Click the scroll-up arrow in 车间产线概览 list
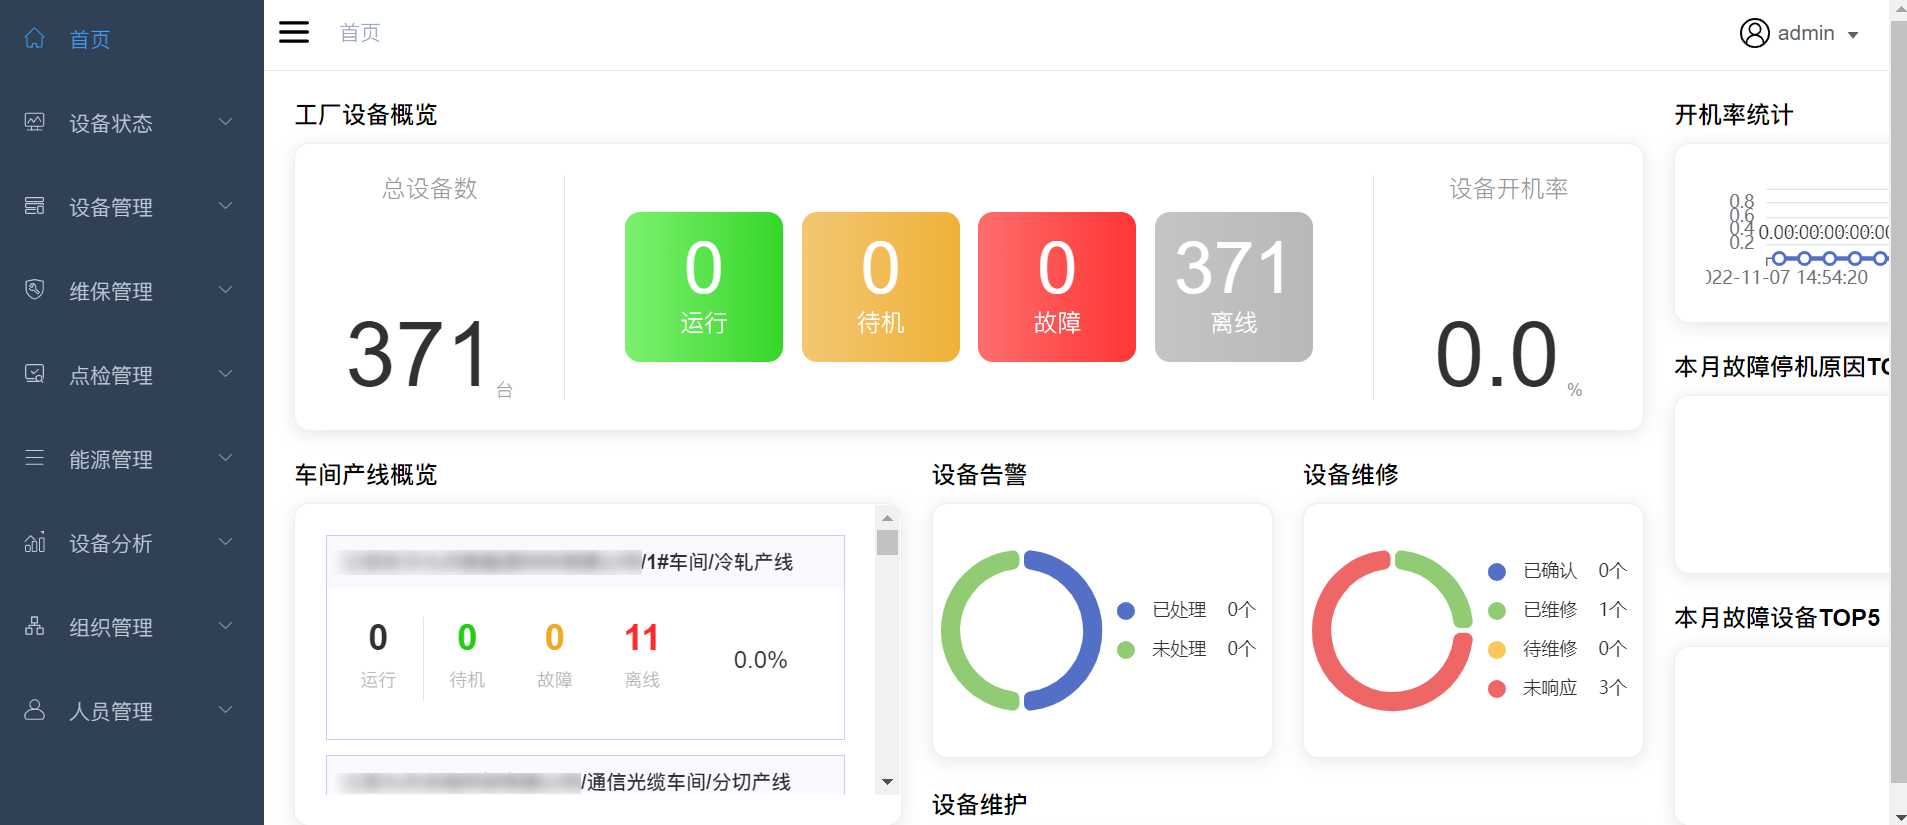This screenshot has height=825, width=1907. pos(887,518)
